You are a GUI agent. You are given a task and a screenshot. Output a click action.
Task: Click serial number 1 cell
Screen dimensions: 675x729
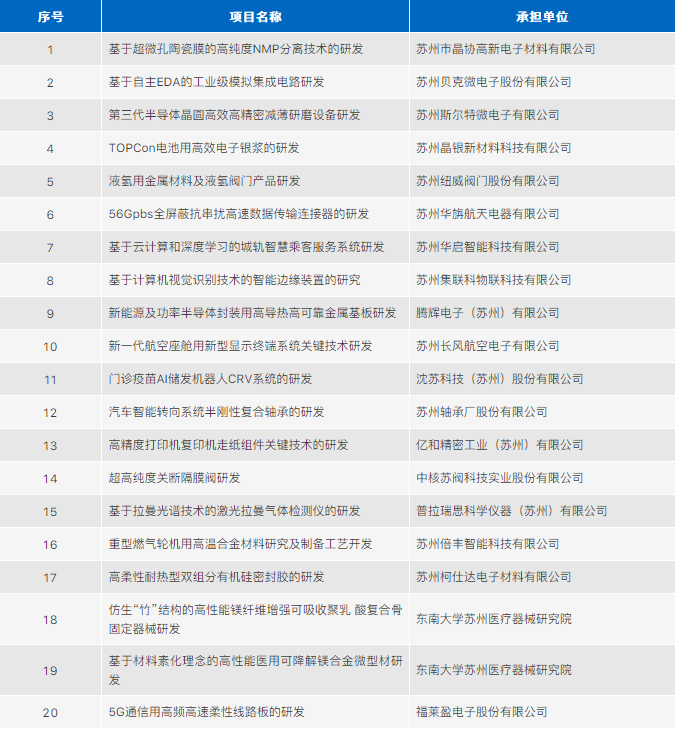pyautogui.click(x=50, y=49)
